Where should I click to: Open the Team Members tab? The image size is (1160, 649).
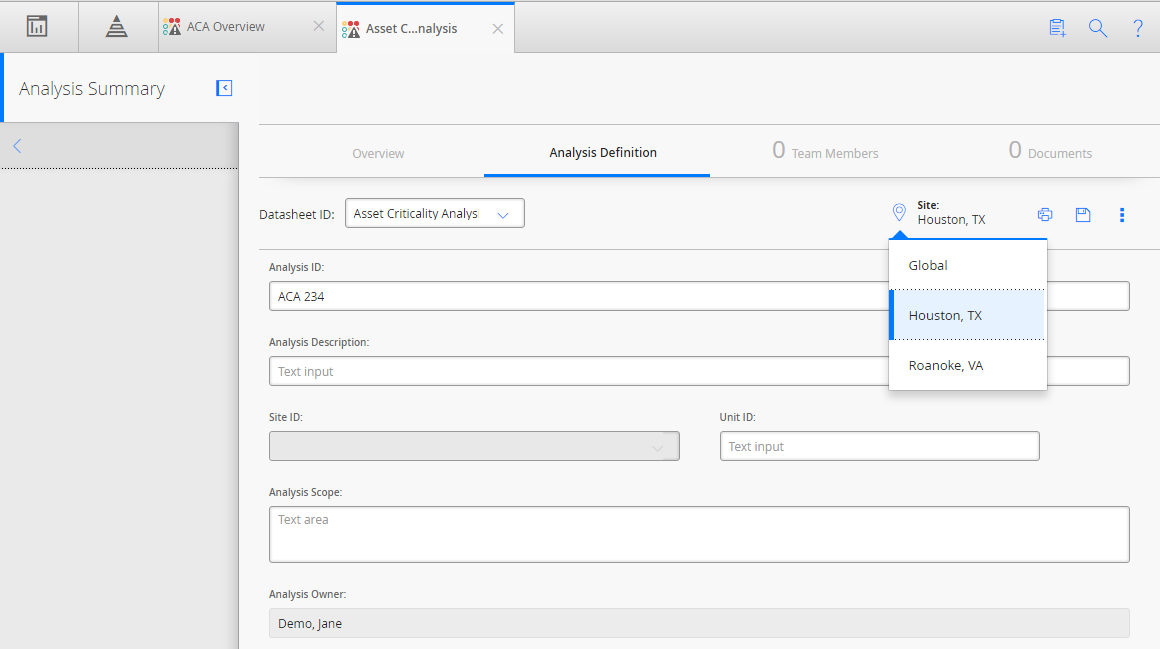(x=826, y=152)
